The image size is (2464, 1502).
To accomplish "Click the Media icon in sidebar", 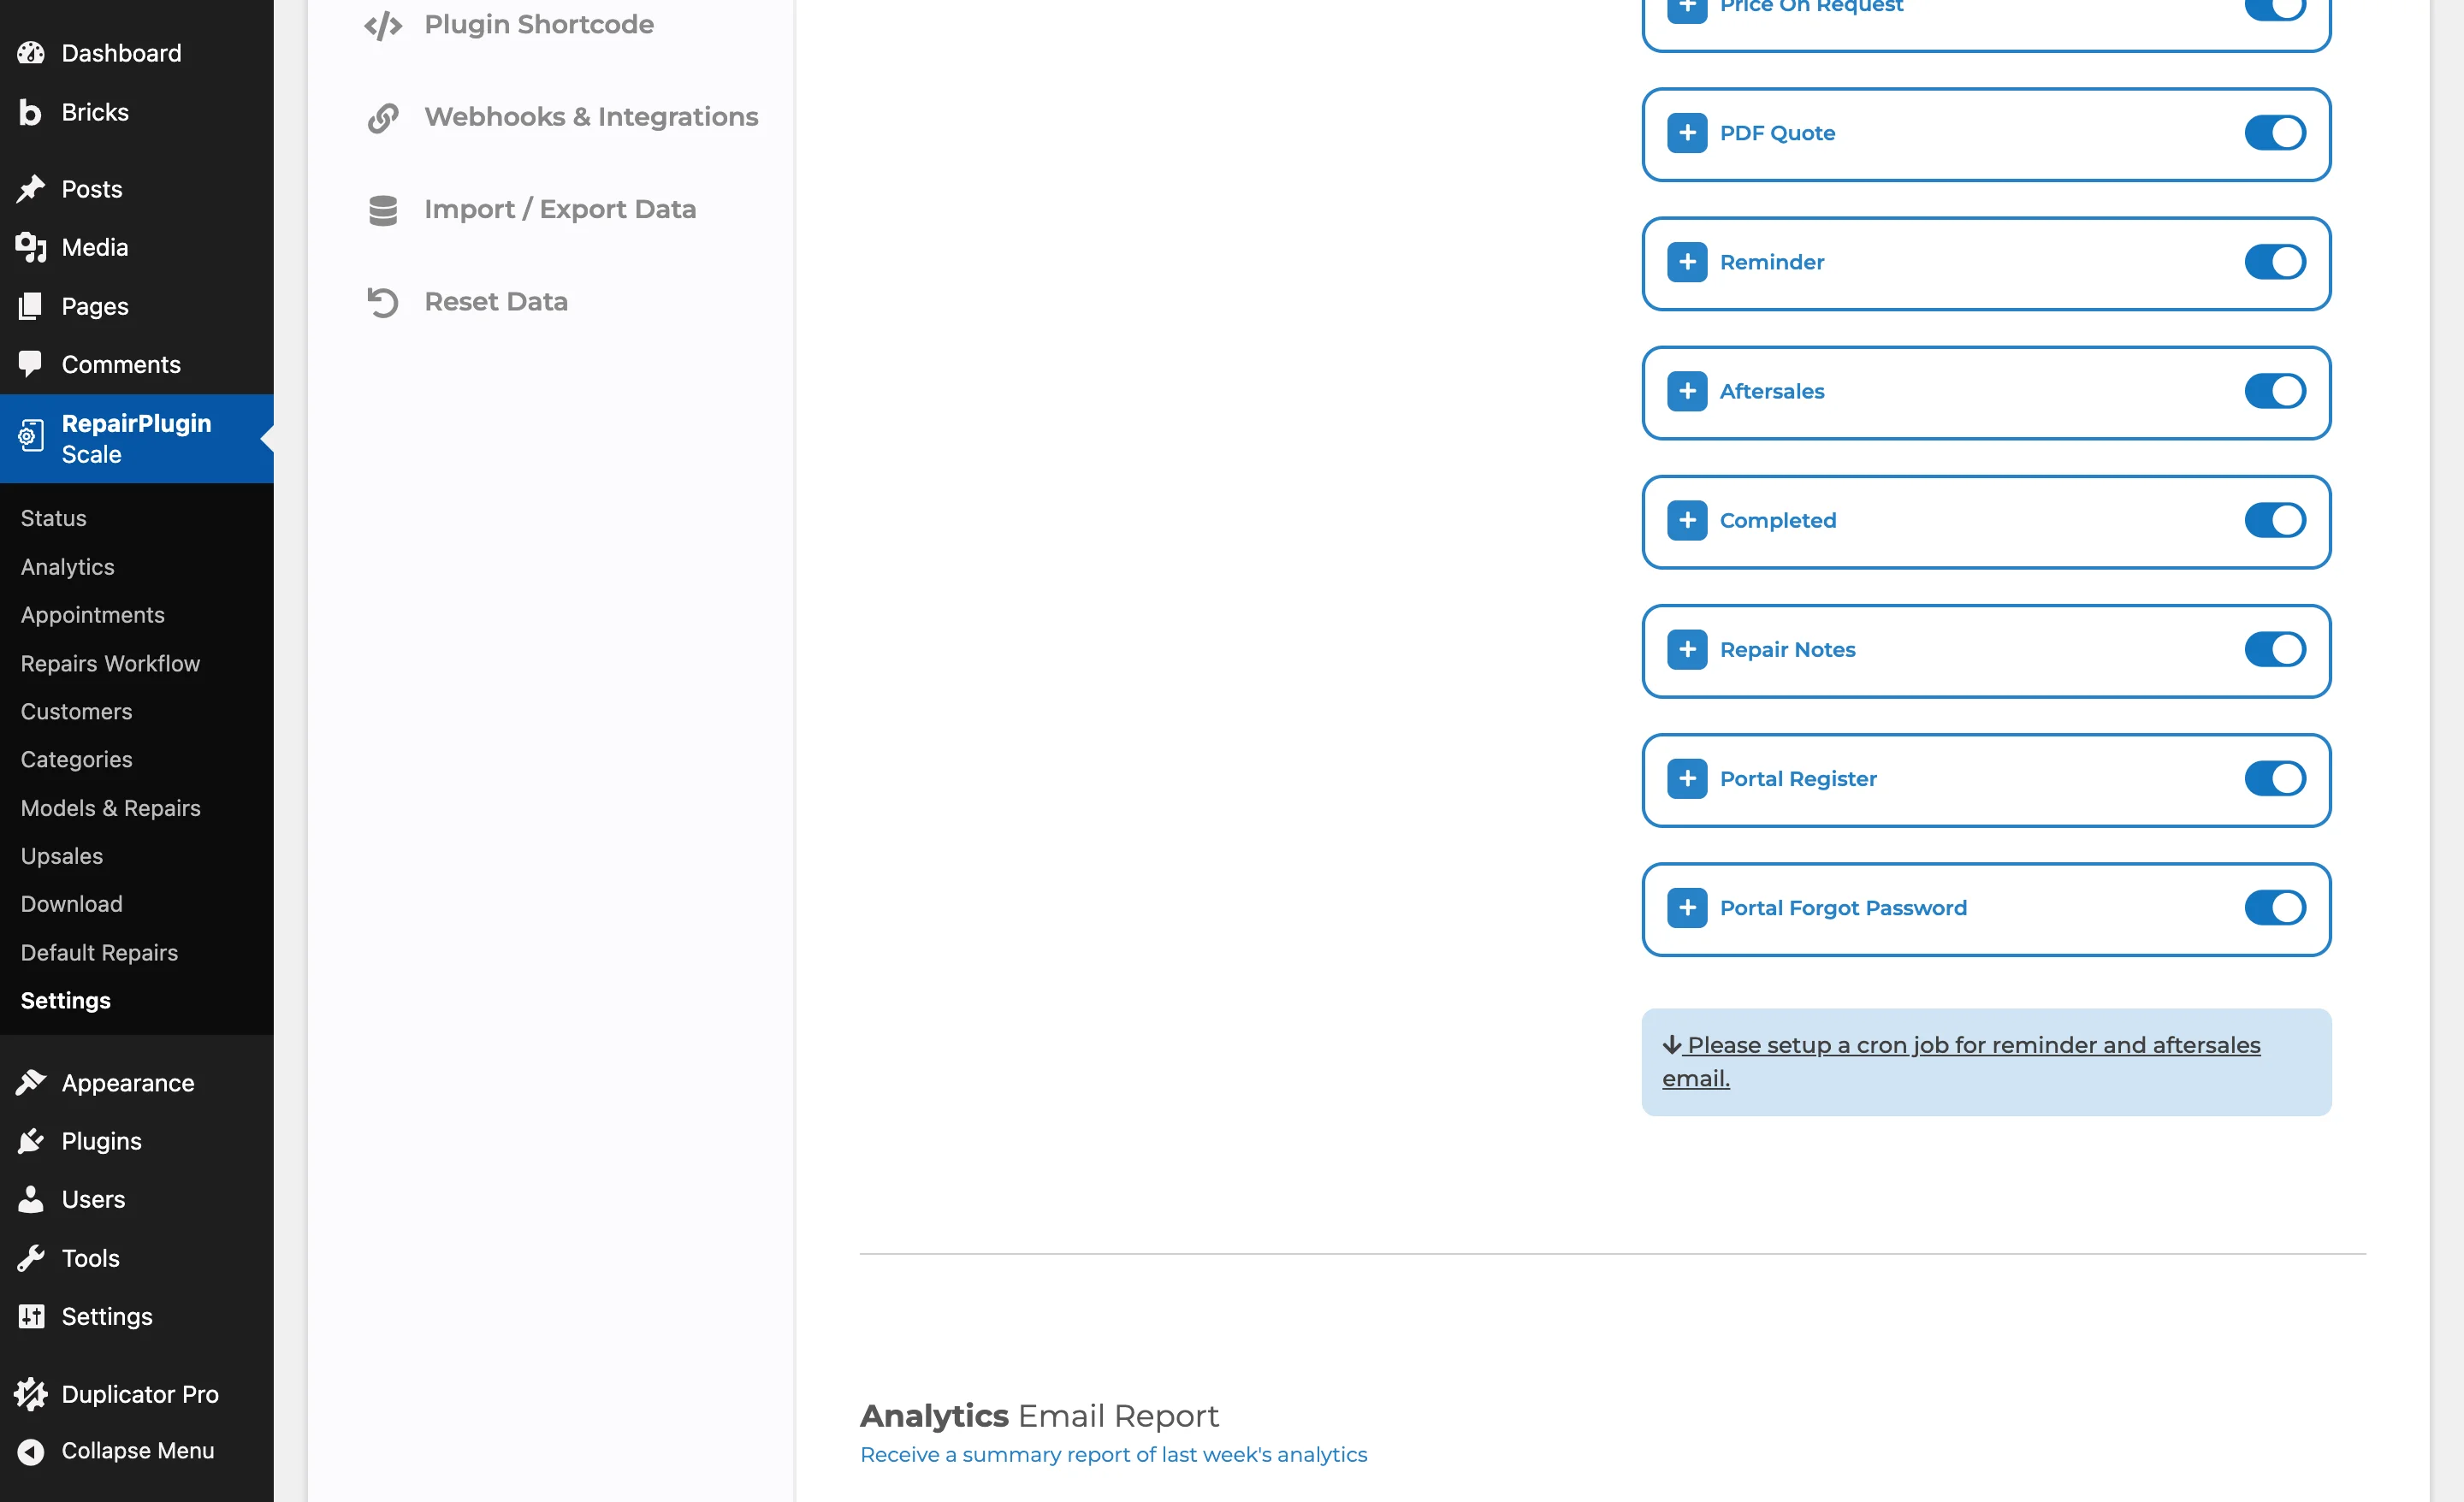I will (31, 247).
